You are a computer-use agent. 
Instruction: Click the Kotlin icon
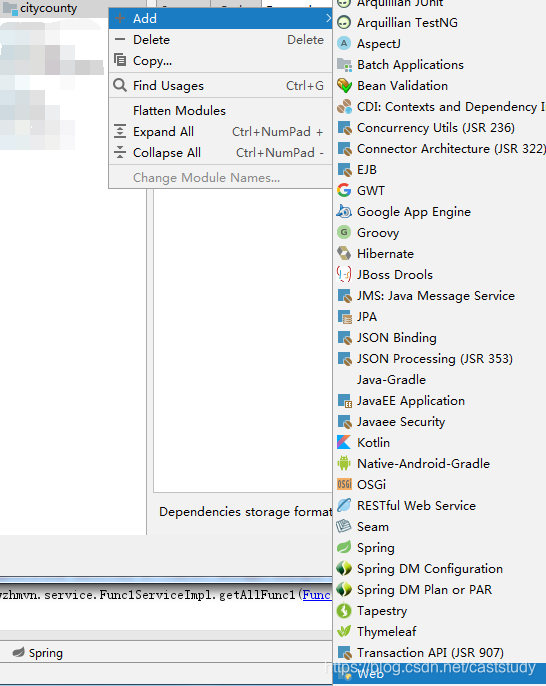click(344, 442)
